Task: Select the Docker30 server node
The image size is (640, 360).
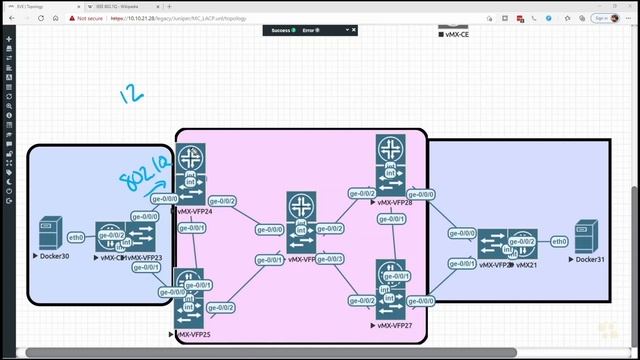Action: tap(51, 233)
